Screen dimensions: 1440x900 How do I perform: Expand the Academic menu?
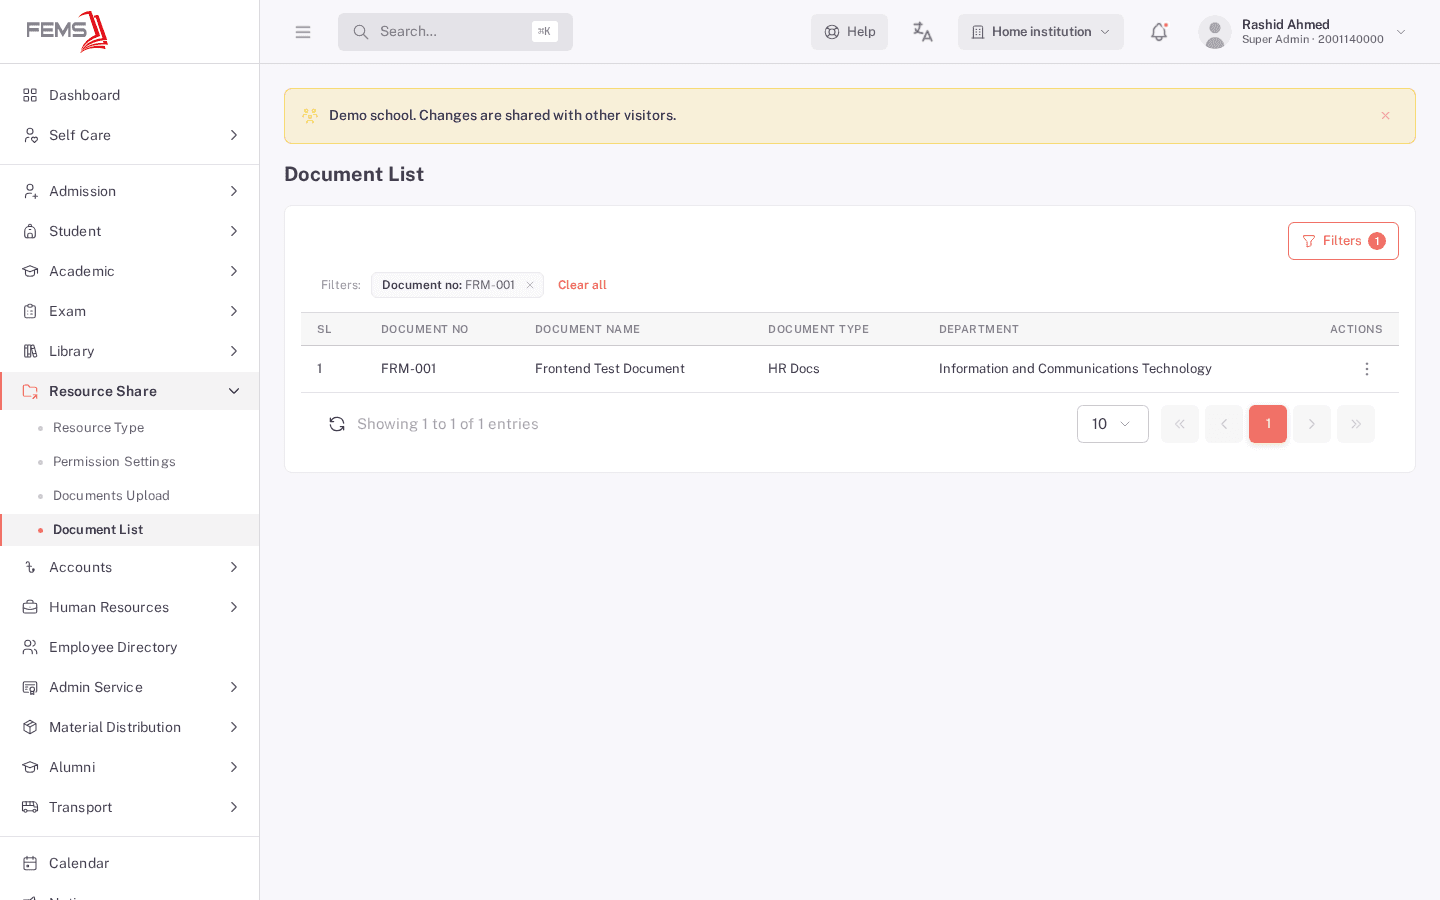pos(130,271)
